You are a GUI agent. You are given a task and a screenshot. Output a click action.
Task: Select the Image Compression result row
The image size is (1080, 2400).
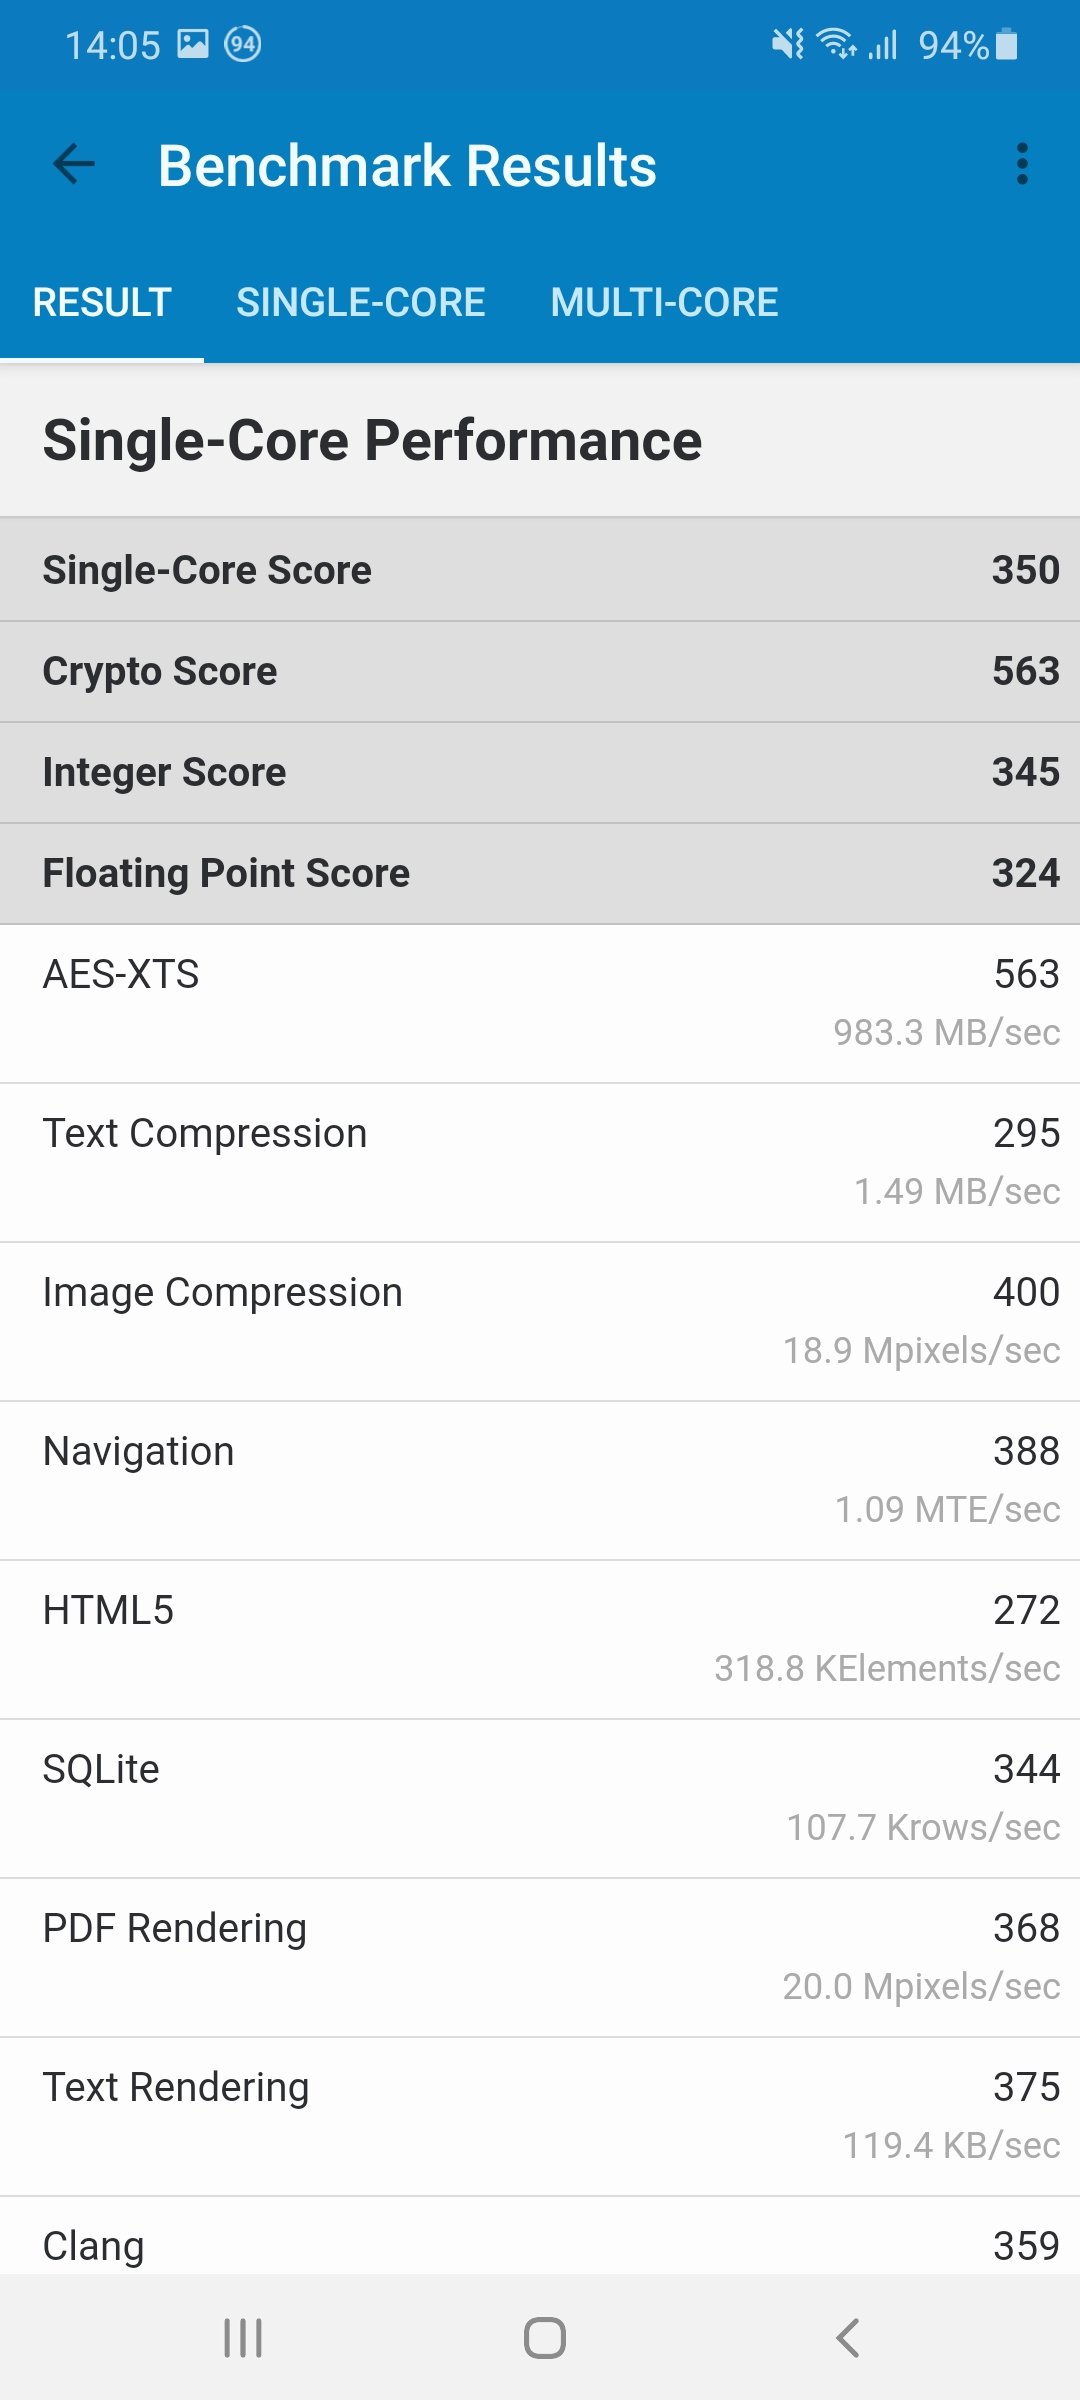coord(540,1321)
